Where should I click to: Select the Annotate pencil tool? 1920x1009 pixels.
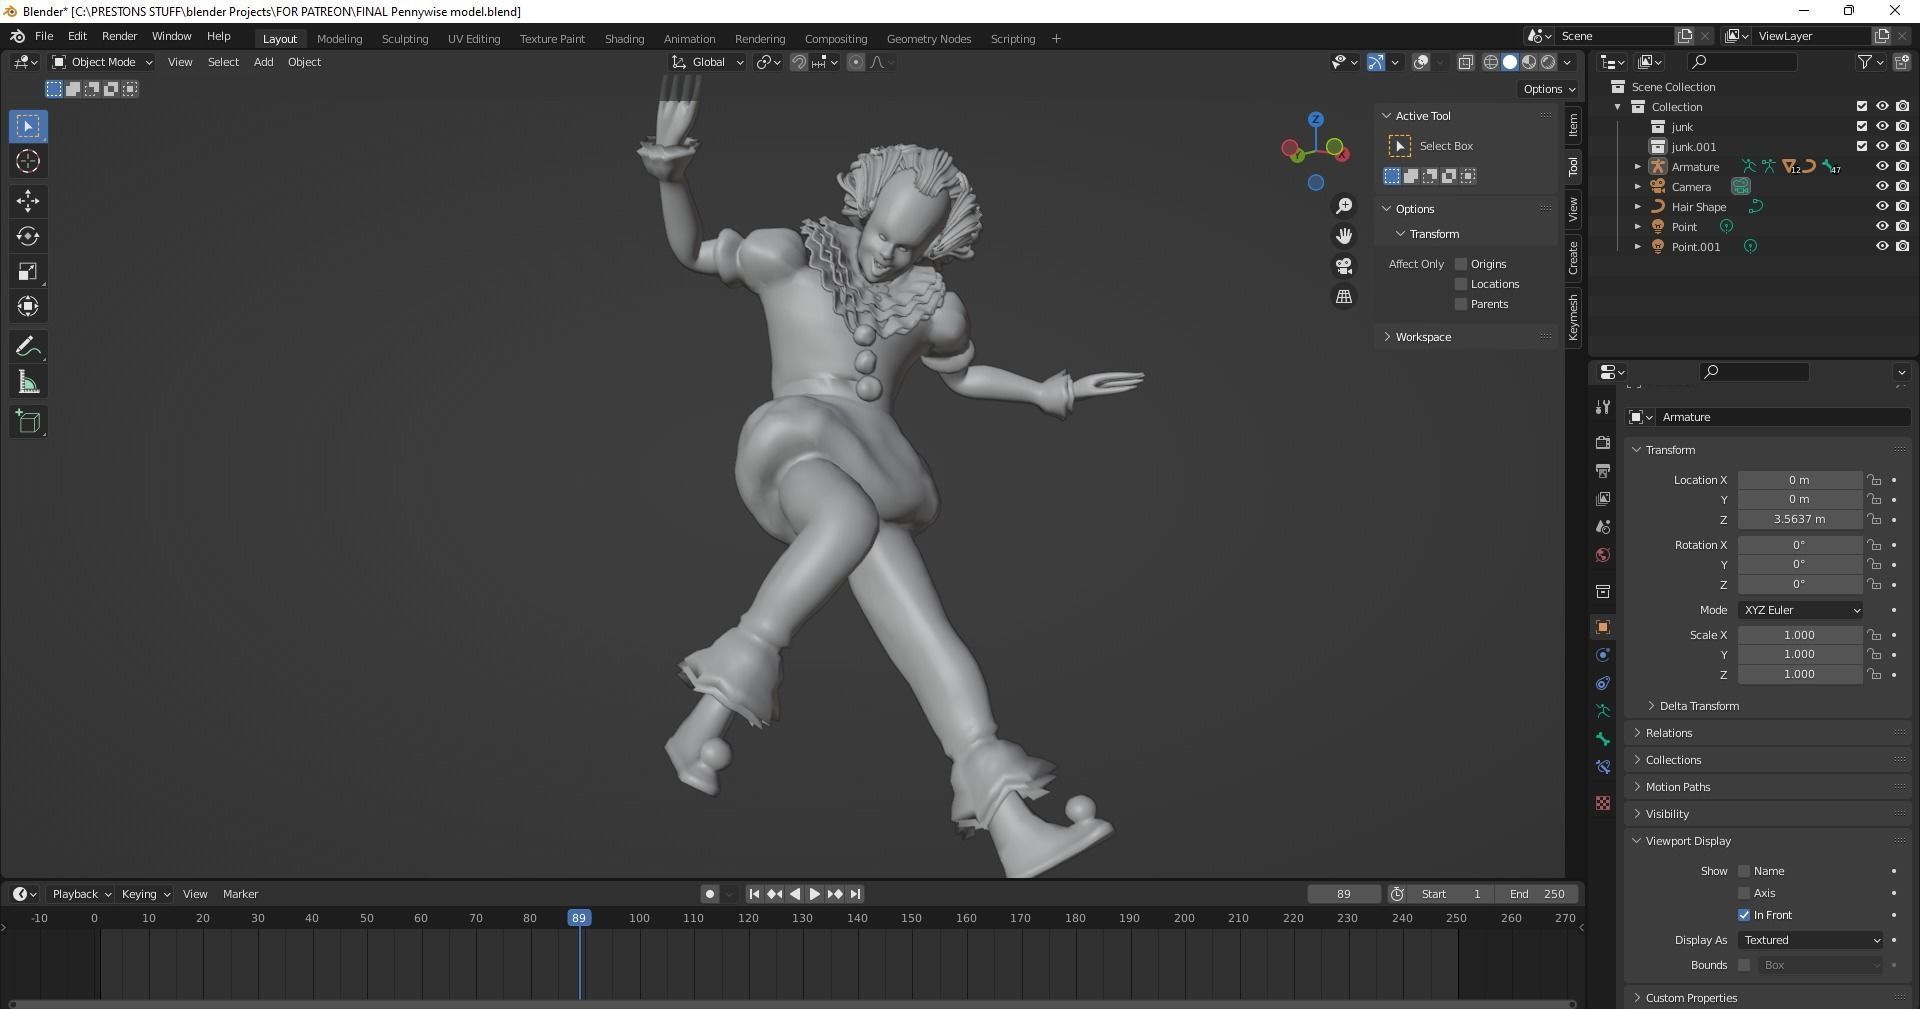(x=28, y=347)
